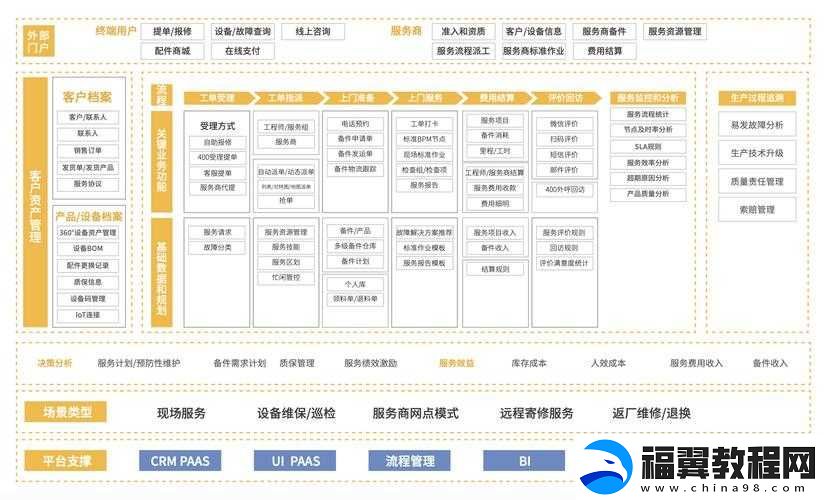The height and width of the screenshot is (500, 826).
Task: Click the 客户/联系人 item
Action: tap(87, 117)
